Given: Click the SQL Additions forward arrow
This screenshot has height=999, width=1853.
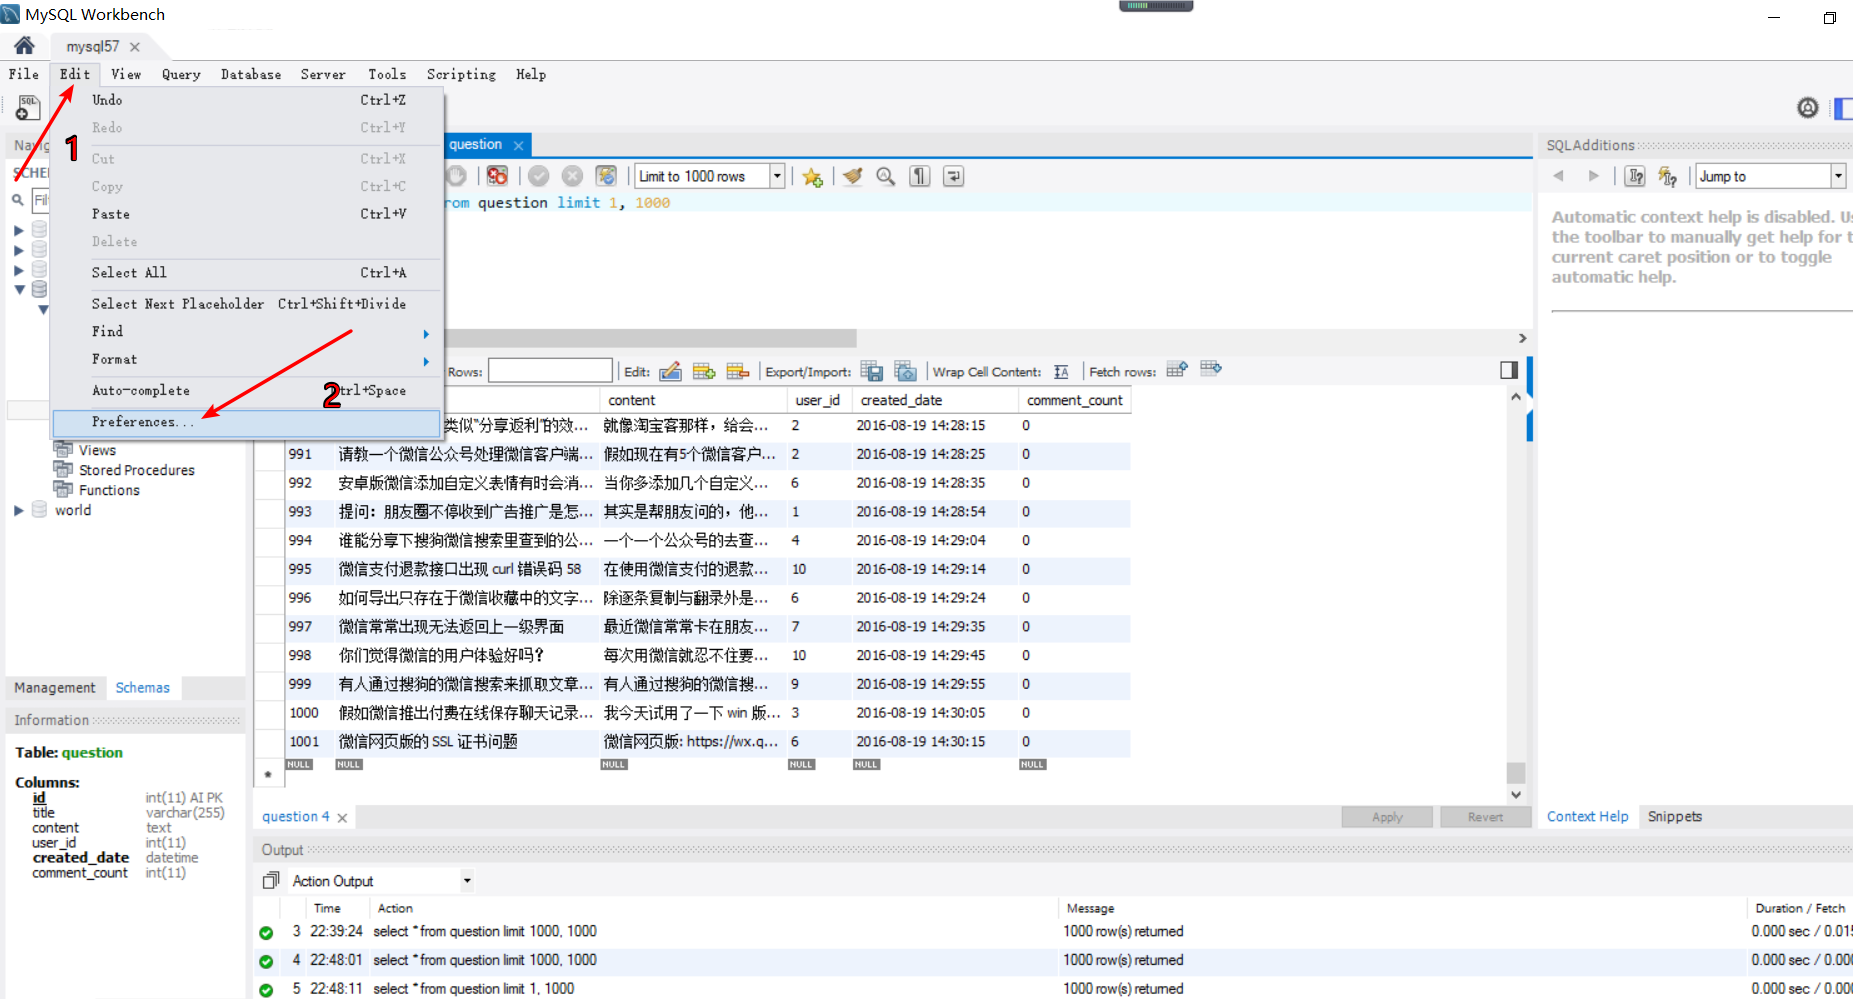Looking at the screenshot, I should click(x=1593, y=176).
